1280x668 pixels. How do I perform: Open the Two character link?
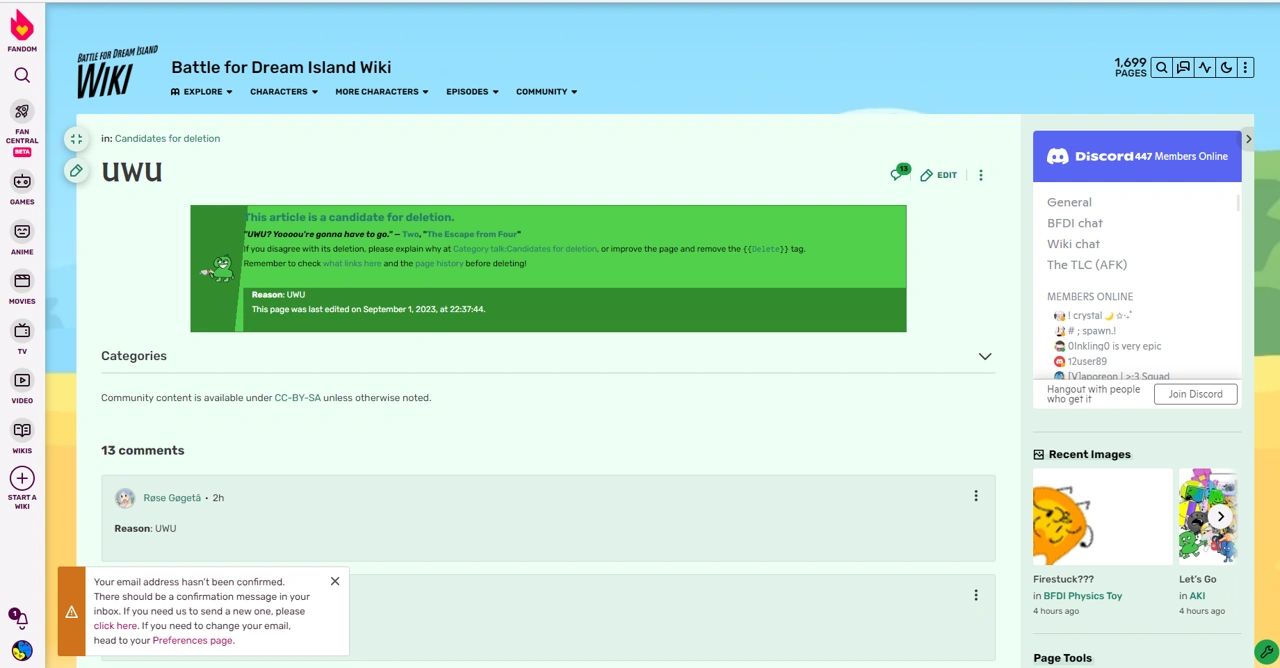(410, 234)
